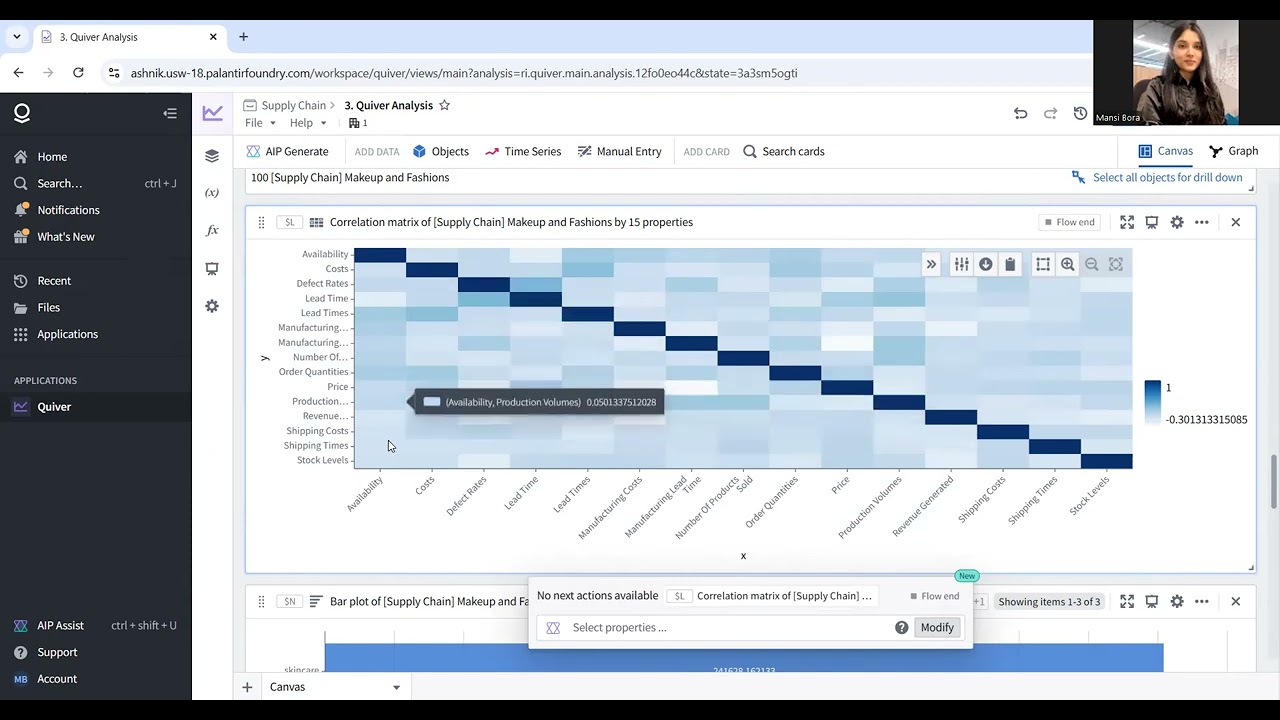1280x720 pixels.
Task: Close the correlation matrix card
Action: tap(1236, 222)
